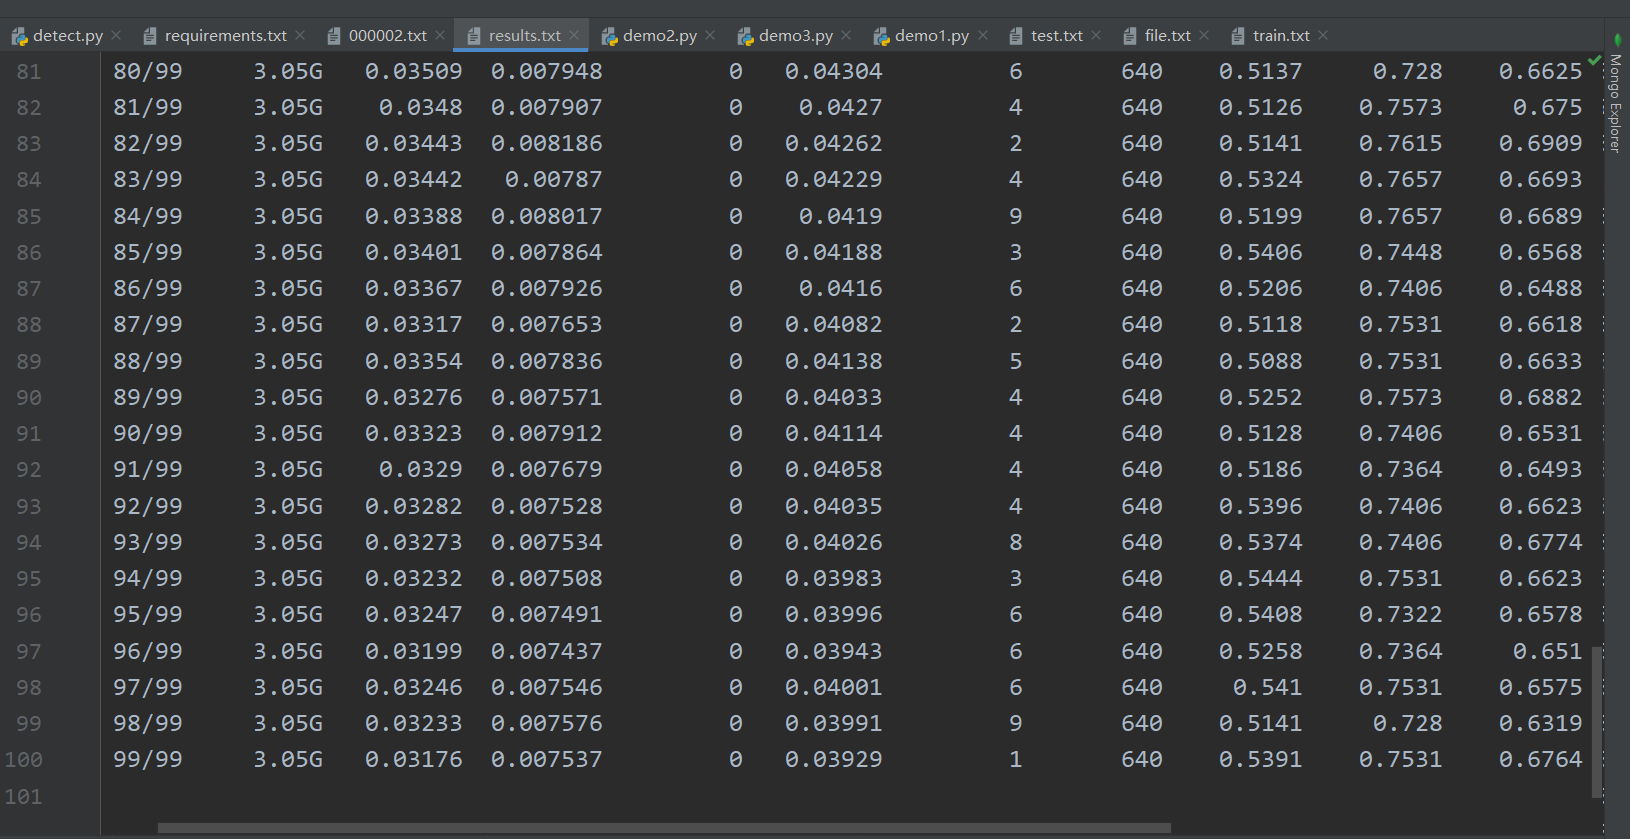The width and height of the screenshot is (1630, 839).
Task: Close the file.txt tab
Action: pos(1204,35)
